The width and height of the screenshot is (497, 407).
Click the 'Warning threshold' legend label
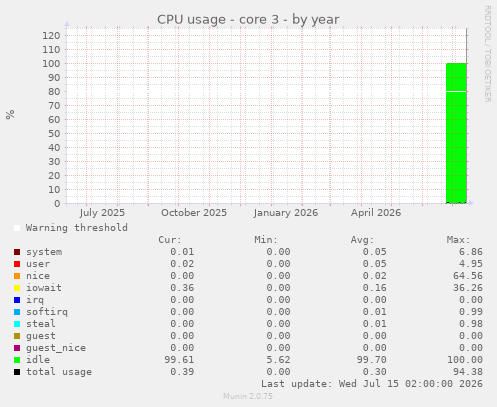click(x=77, y=228)
